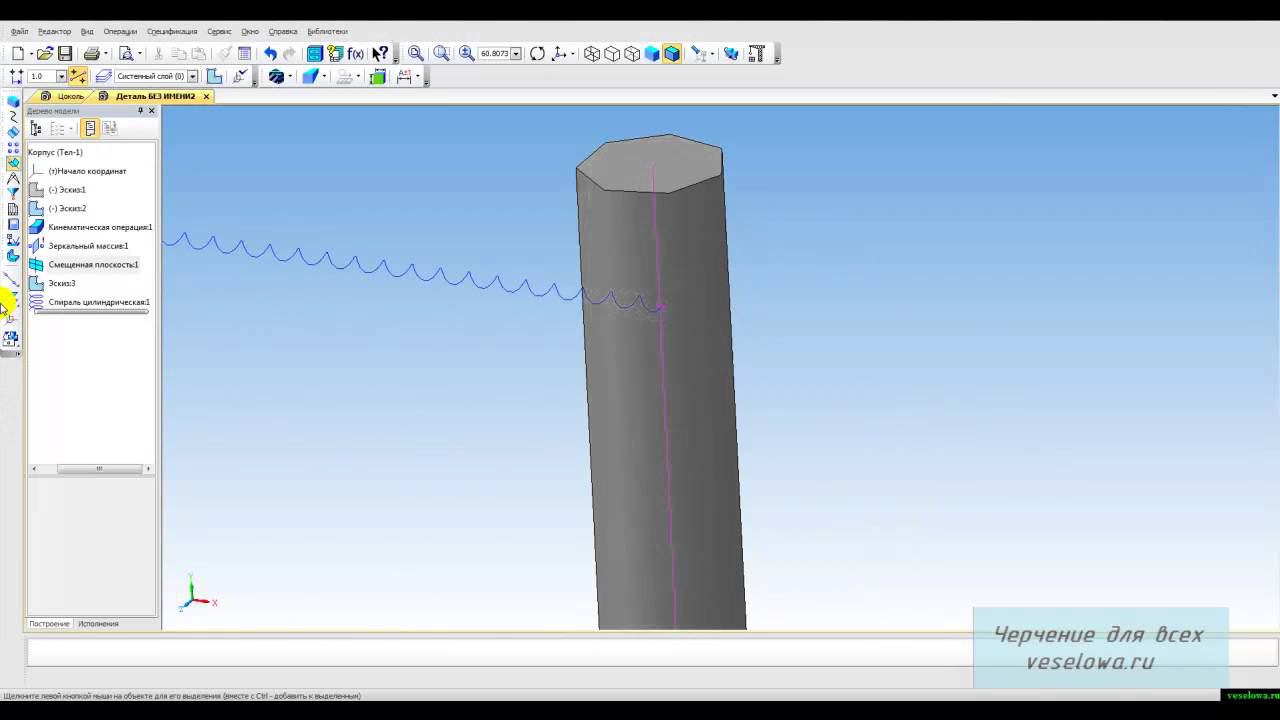Toggle shaded with edges display mode
The width and height of the screenshot is (1280, 720).
tap(672, 54)
